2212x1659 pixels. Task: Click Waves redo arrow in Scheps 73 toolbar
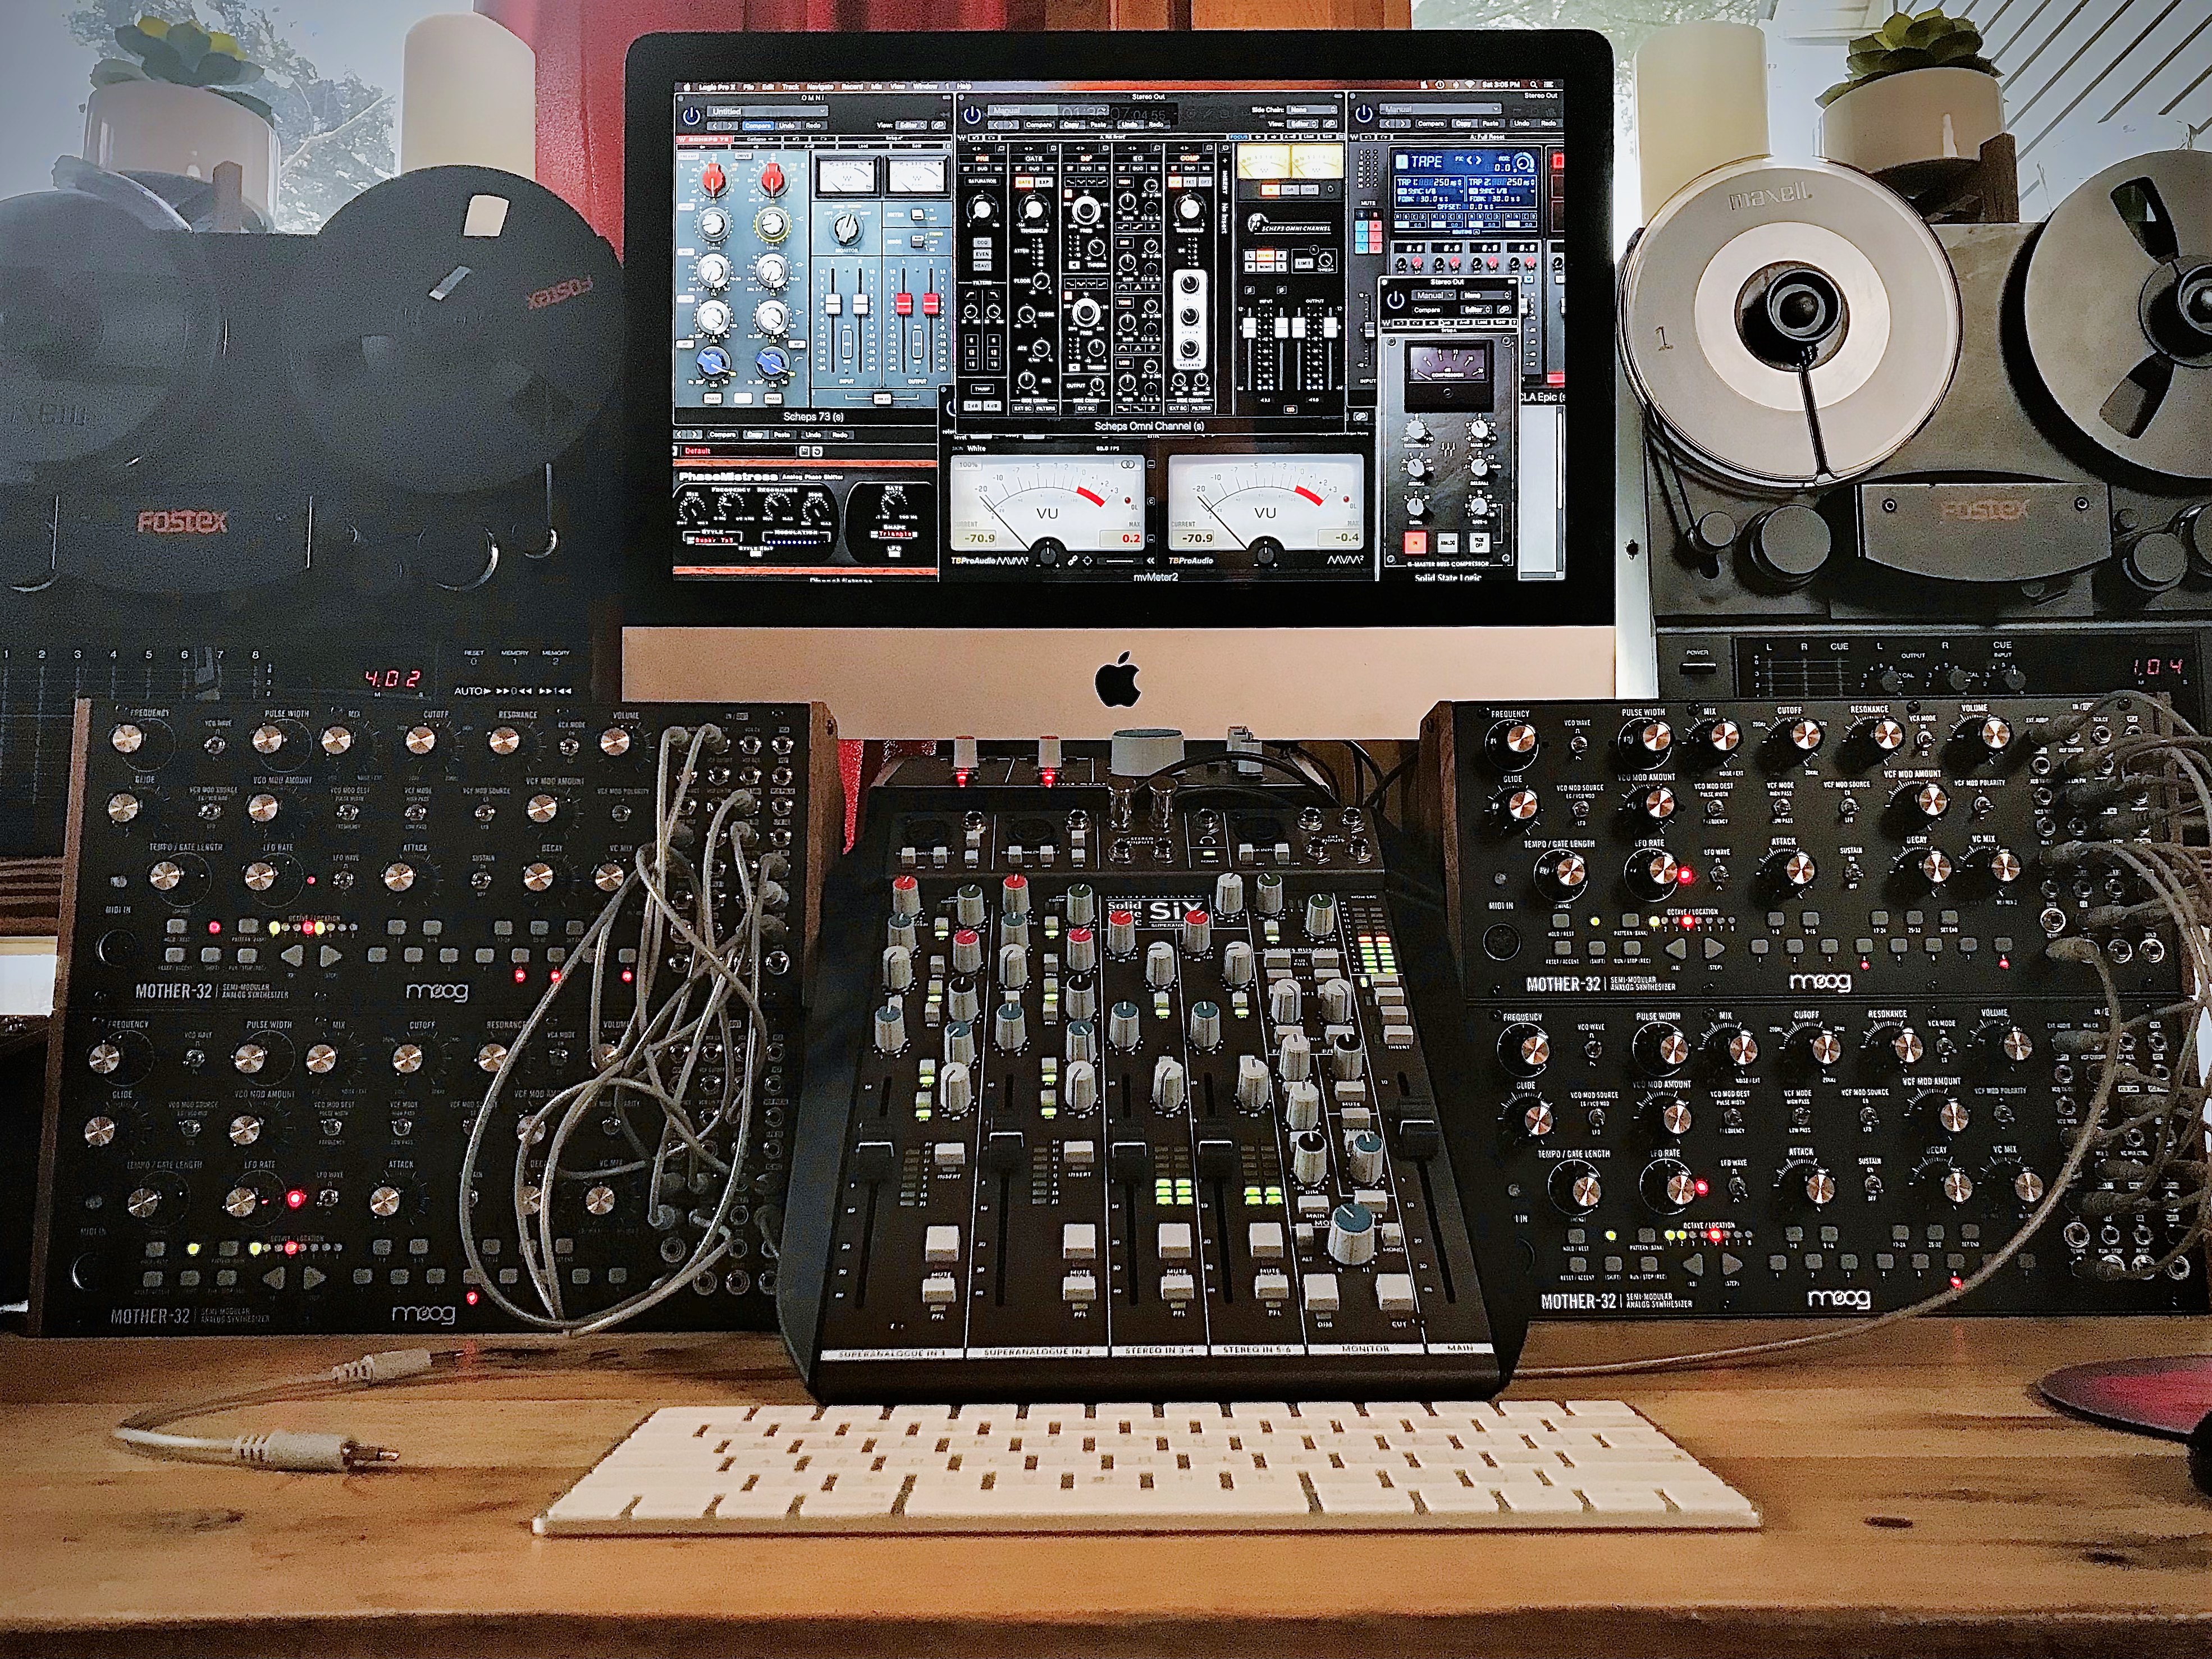pyautogui.click(x=823, y=139)
